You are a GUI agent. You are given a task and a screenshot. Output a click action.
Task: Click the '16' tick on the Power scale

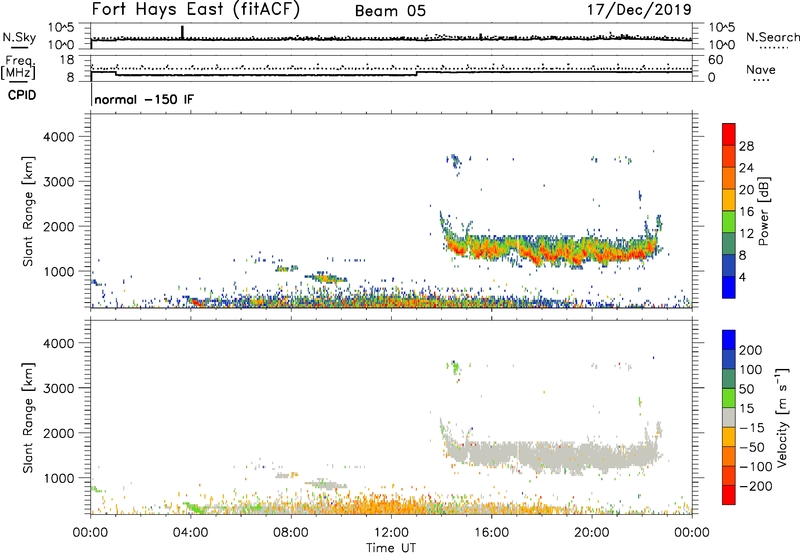[746, 212]
